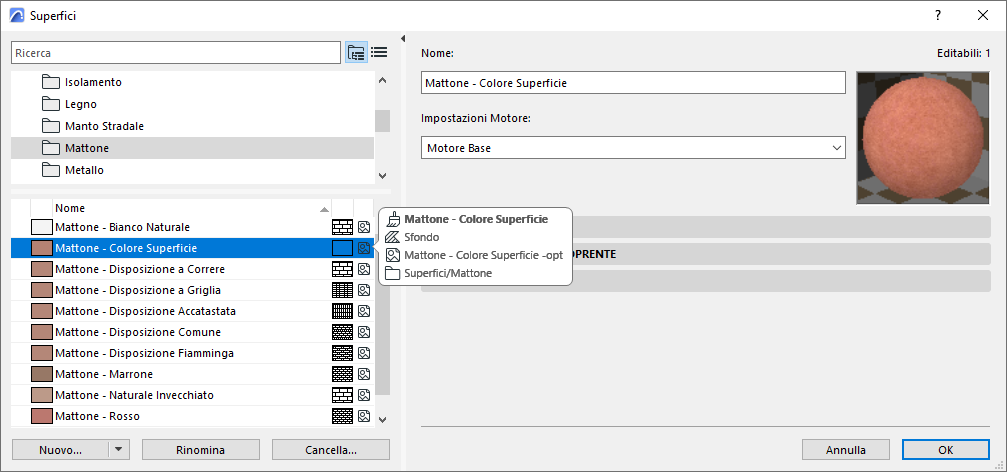Click the hatch icon for Disposizione Accatastata
Viewport: 1007px width, 472px height.
coord(342,311)
